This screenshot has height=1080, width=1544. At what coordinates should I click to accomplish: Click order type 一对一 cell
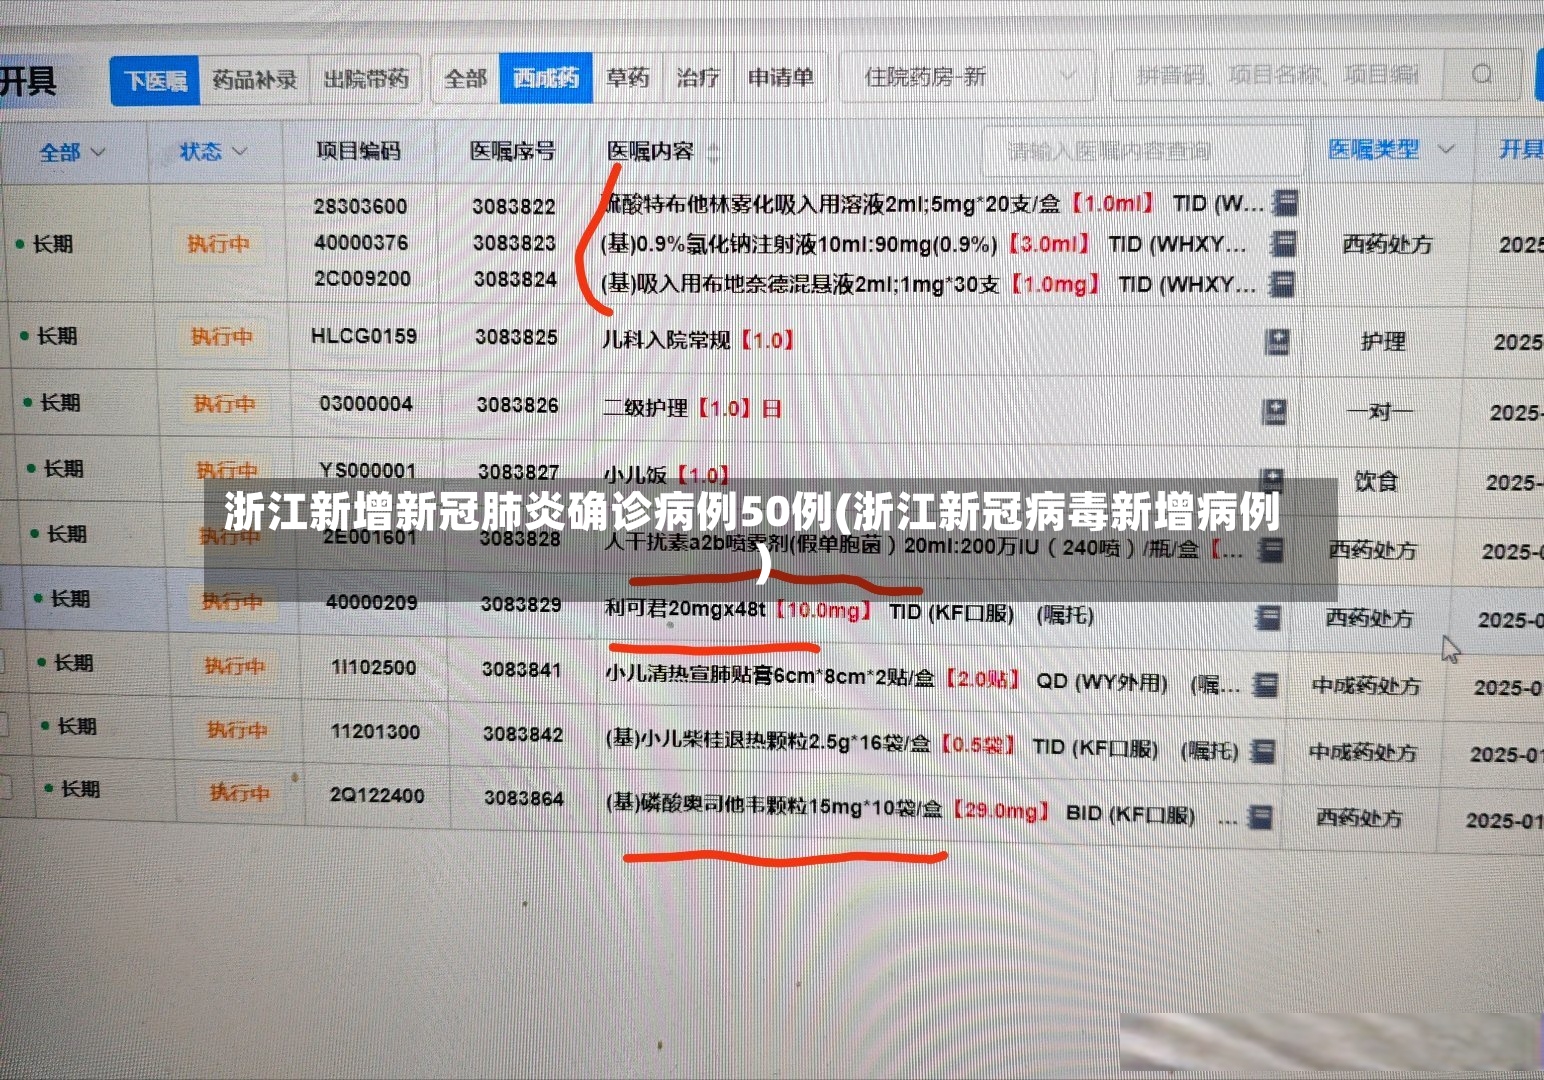point(1380,411)
